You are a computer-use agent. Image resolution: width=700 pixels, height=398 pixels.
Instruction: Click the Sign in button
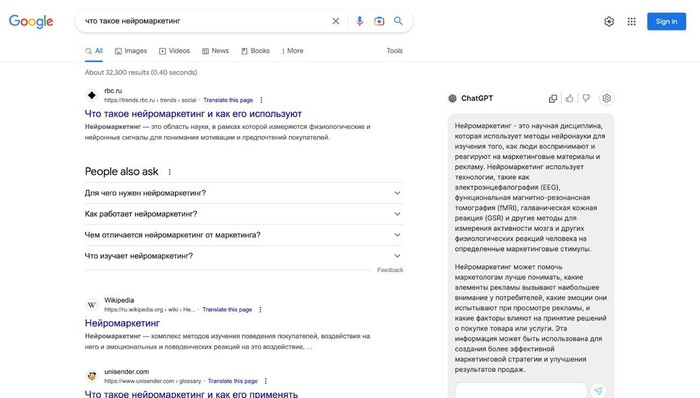[x=666, y=21]
